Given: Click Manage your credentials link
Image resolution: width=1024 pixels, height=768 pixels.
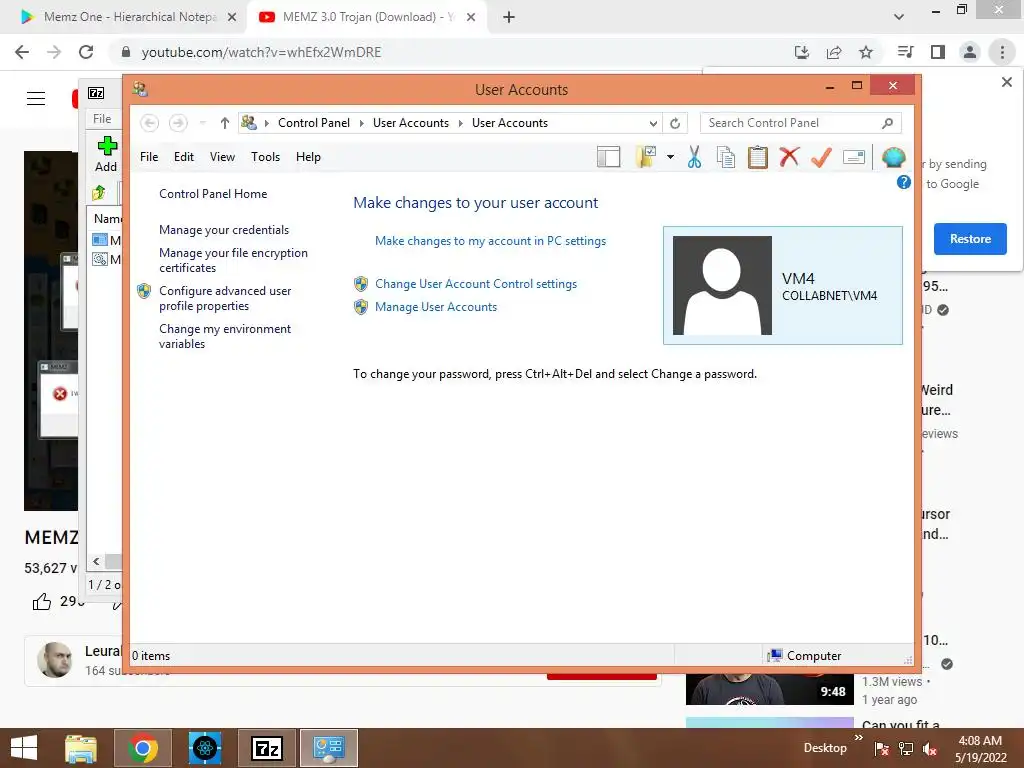Looking at the screenshot, I should point(224,230).
